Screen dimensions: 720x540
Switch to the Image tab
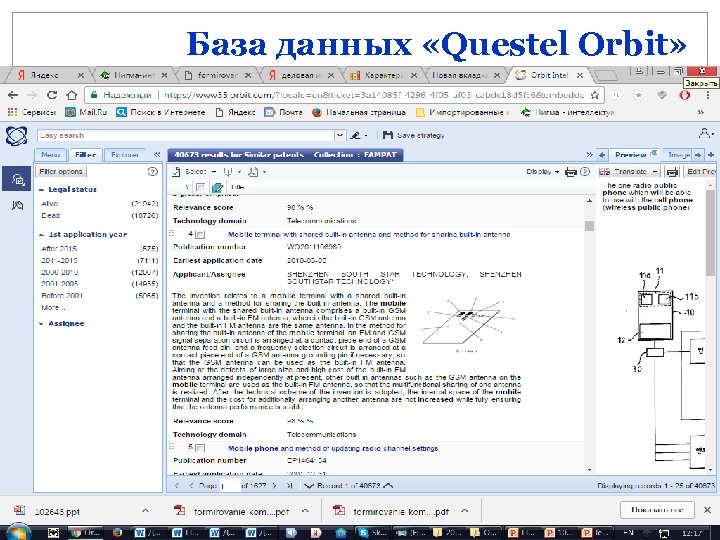(x=679, y=155)
